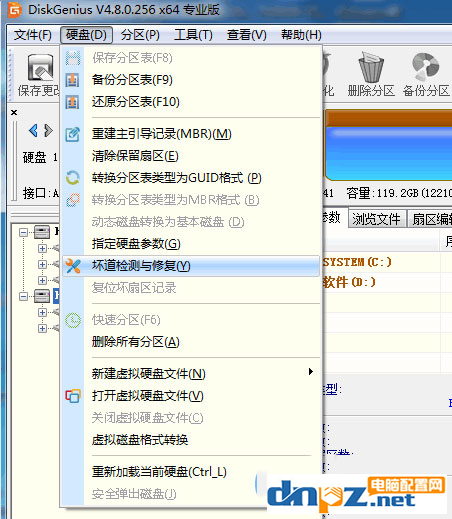Viewport: 452px width, 519px height.
Task: Click the 打开虚拟硬盘文件 menu icon
Action: (73, 396)
